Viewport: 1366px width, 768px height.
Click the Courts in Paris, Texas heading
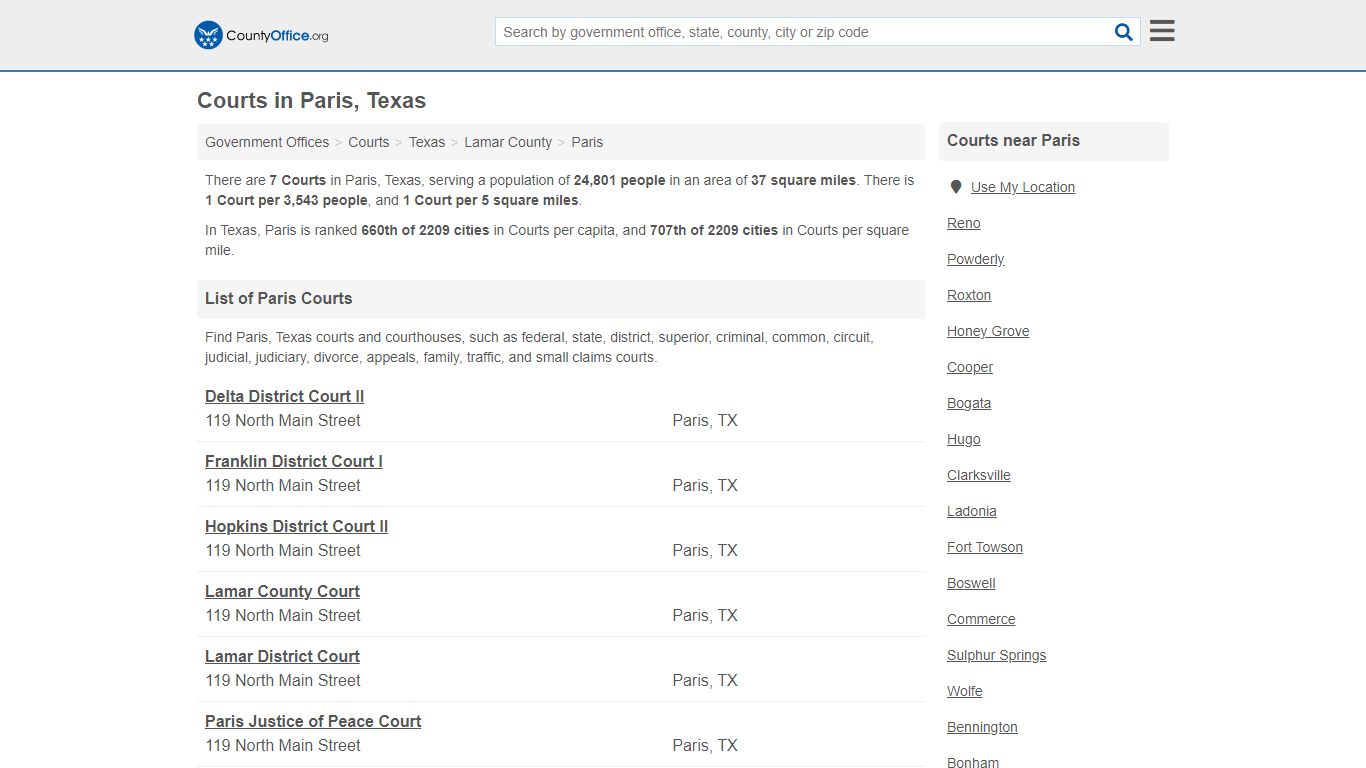coord(312,101)
